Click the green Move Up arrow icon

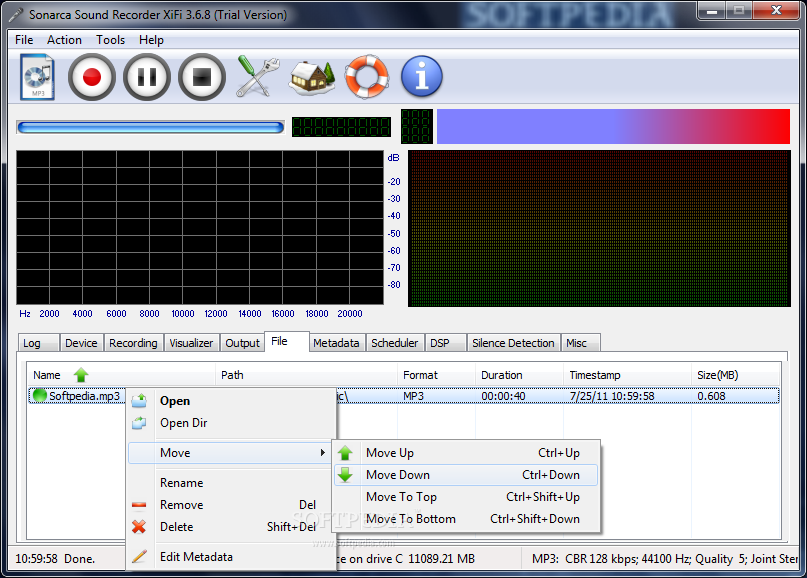click(x=345, y=453)
